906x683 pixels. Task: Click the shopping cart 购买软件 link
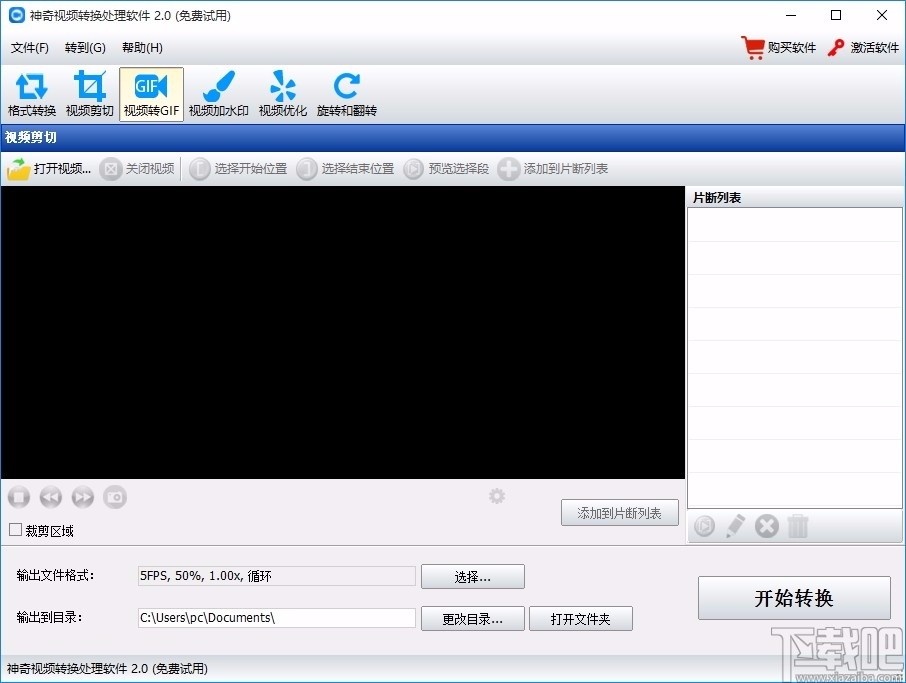[x=779, y=47]
